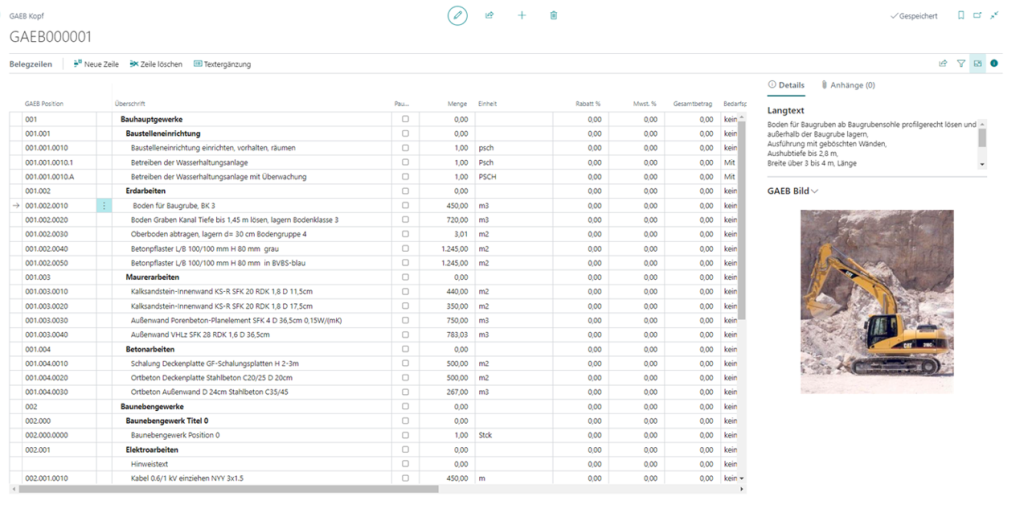Click Langtext scroll down arrow
Screen dimensions: 1024x509
point(982,165)
